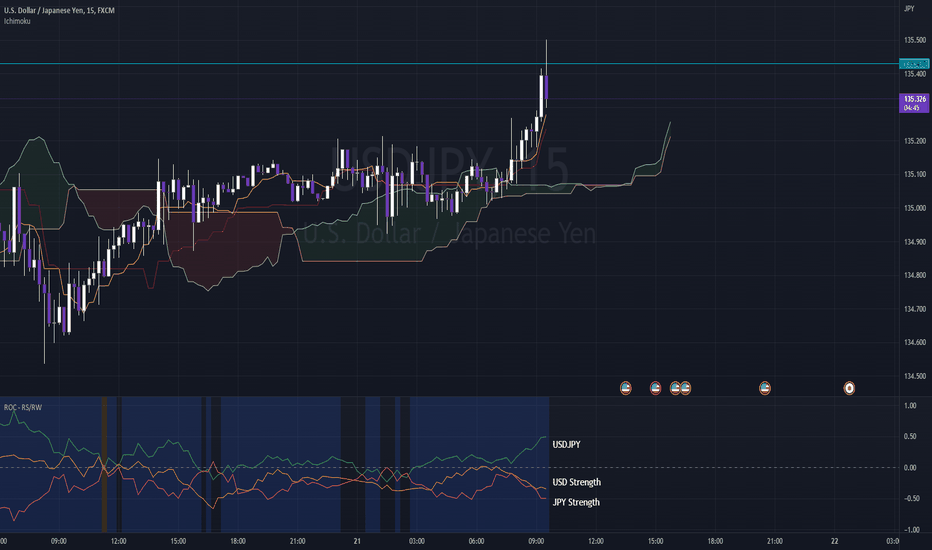Click the 135.500 price axis value
The width and height of the screenshot is (932, 550).
[915, 40]
